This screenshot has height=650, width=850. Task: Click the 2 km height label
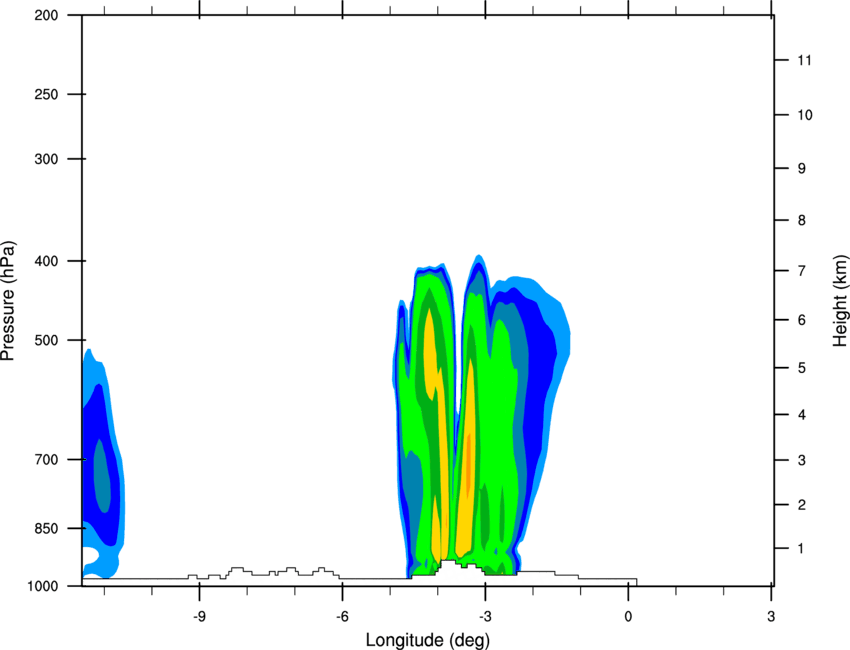[802, 505]
